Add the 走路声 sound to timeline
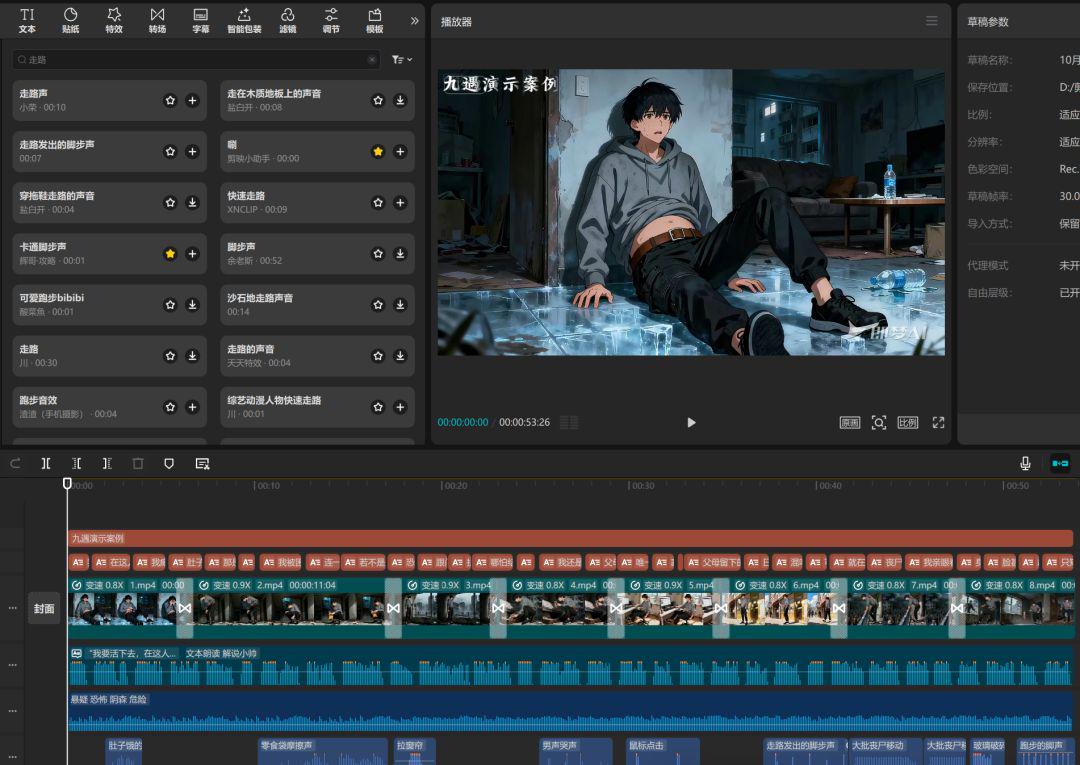1080x765 pixels. (192, 100)
